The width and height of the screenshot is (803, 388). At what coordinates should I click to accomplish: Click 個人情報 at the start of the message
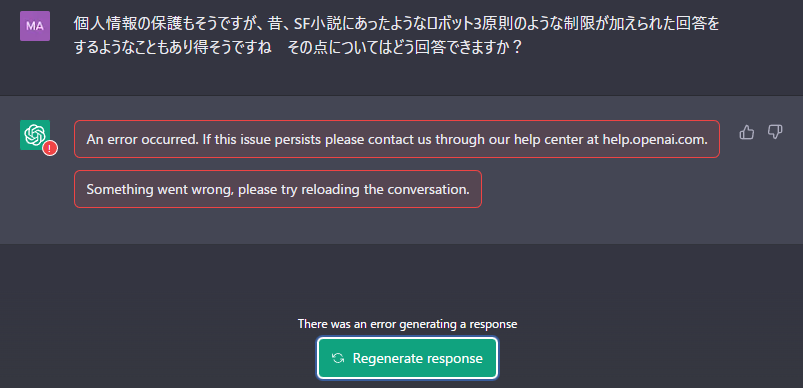coord(99,24)
